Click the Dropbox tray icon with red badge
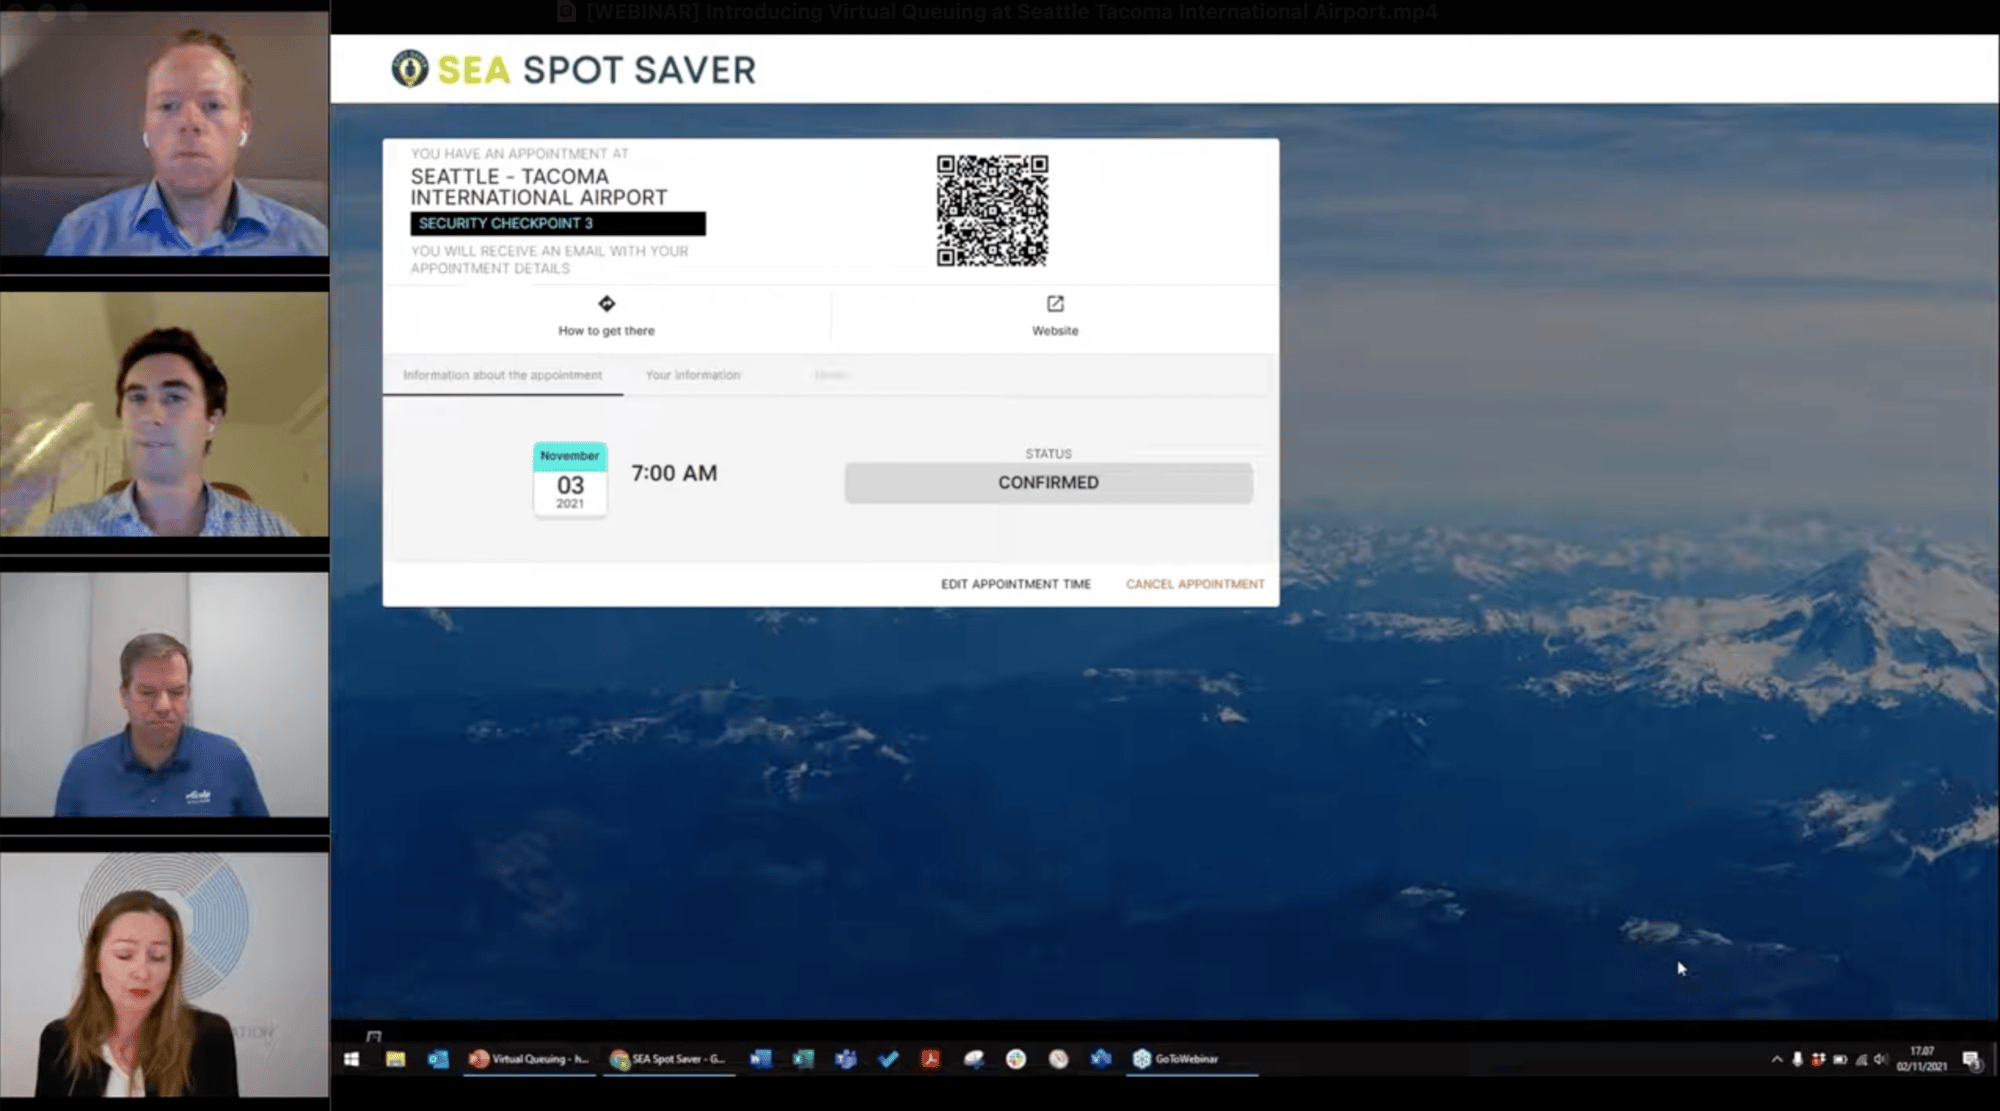The width and height of the screenshot is (2000, 1111). coord(1818,1059)
